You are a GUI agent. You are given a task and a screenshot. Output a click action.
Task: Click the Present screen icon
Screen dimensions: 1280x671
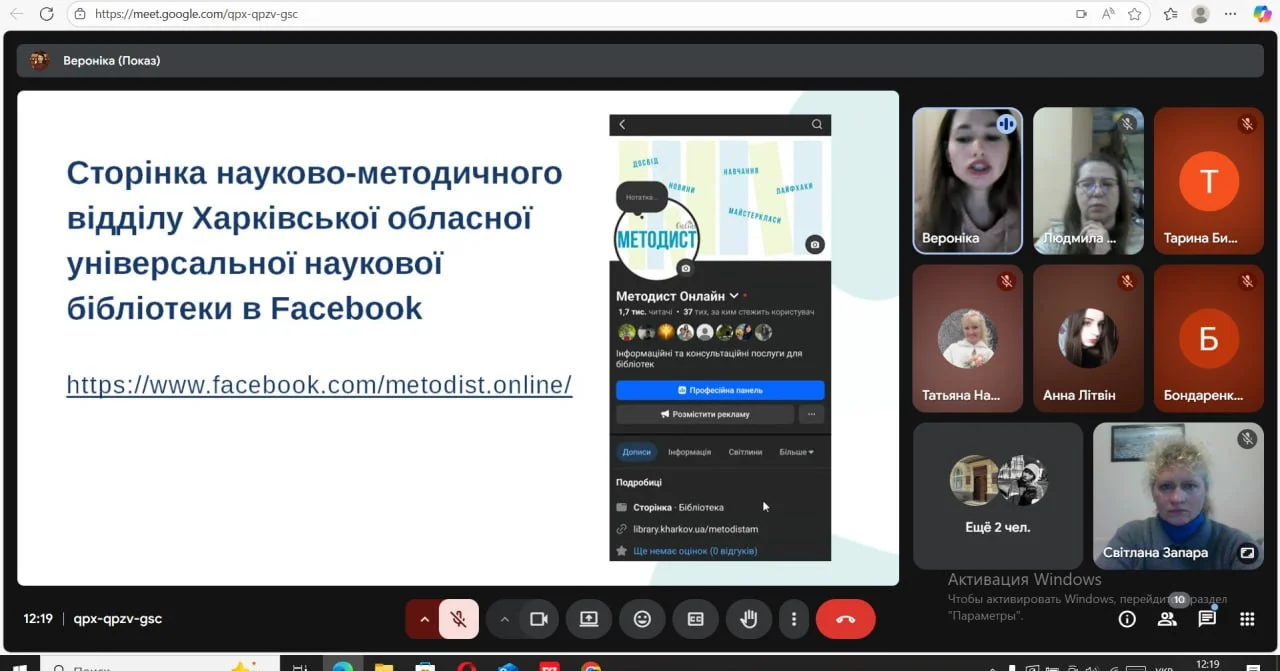(x=589, y=619)
